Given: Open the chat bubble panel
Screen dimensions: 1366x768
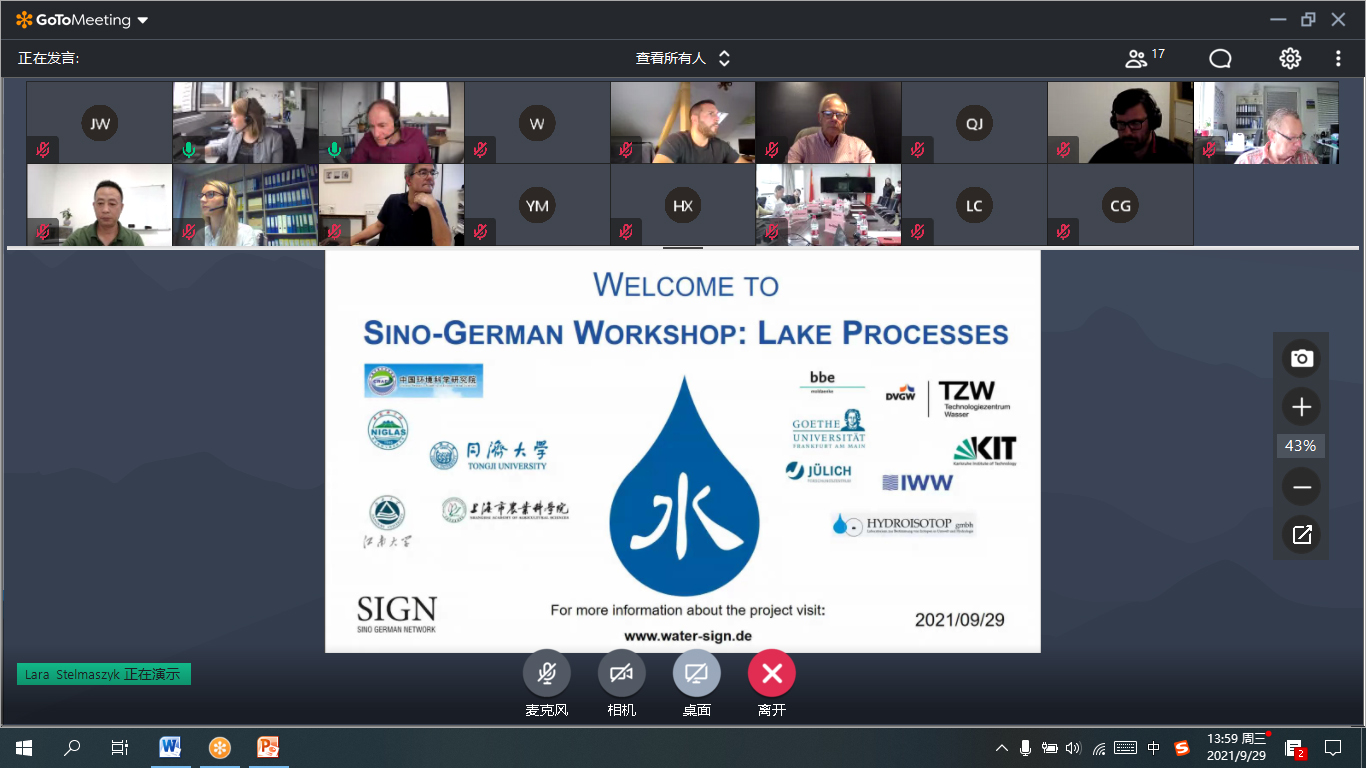Looking at the screenshot, I should (1220, 59).
